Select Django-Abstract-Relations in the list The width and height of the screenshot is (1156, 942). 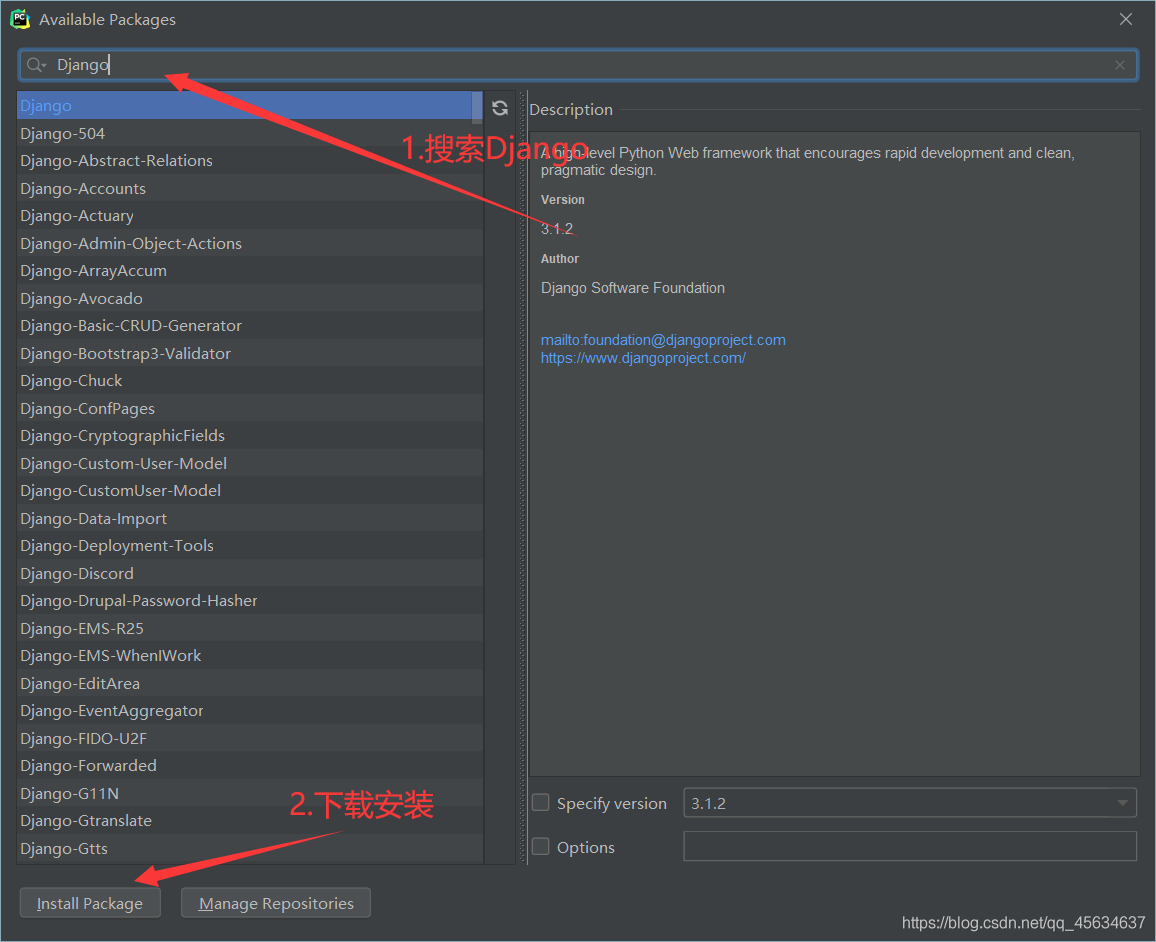250,161
